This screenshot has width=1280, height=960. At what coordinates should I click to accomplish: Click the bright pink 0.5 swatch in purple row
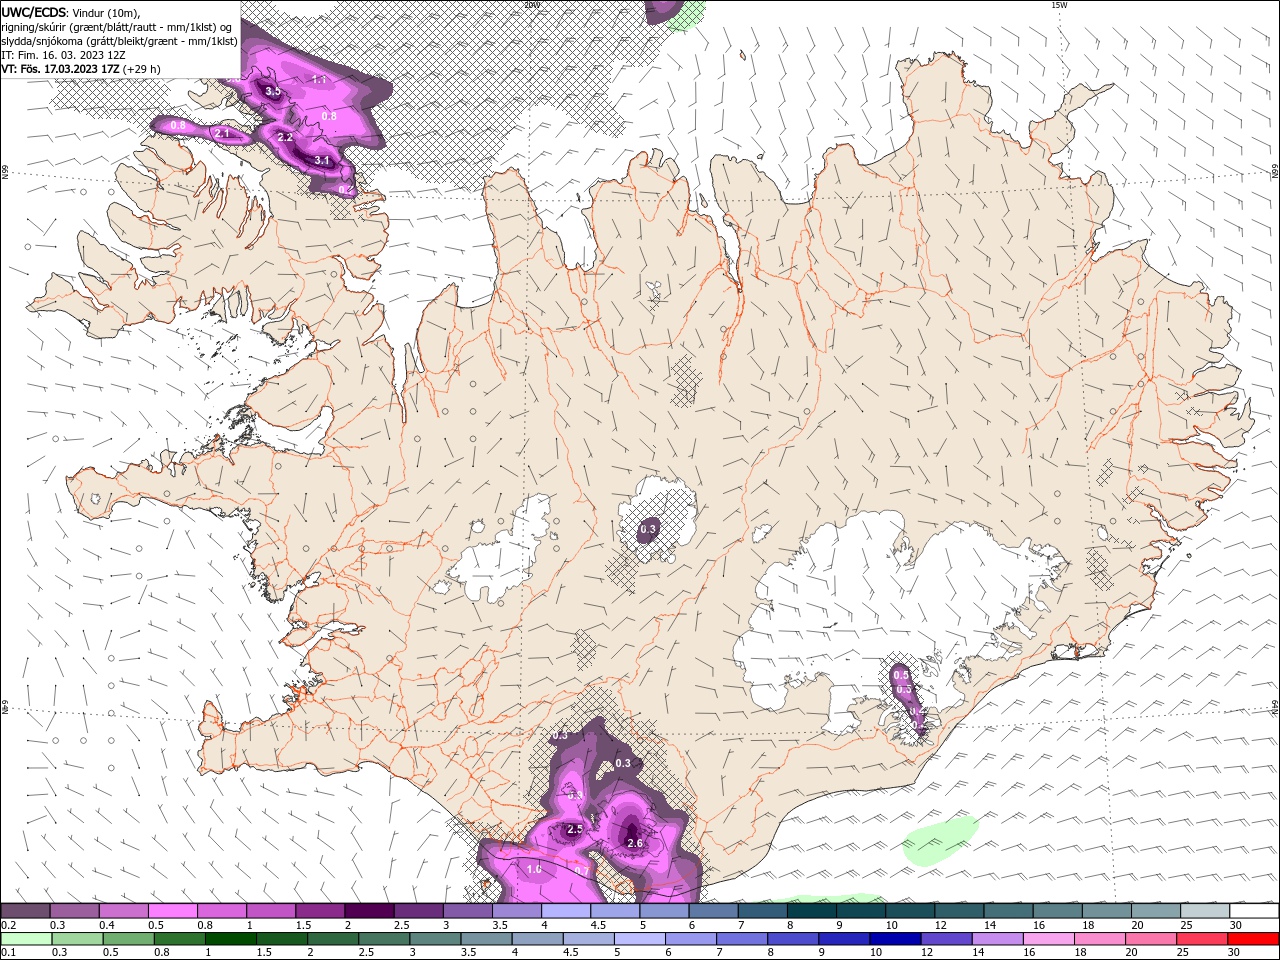[172, 911]
